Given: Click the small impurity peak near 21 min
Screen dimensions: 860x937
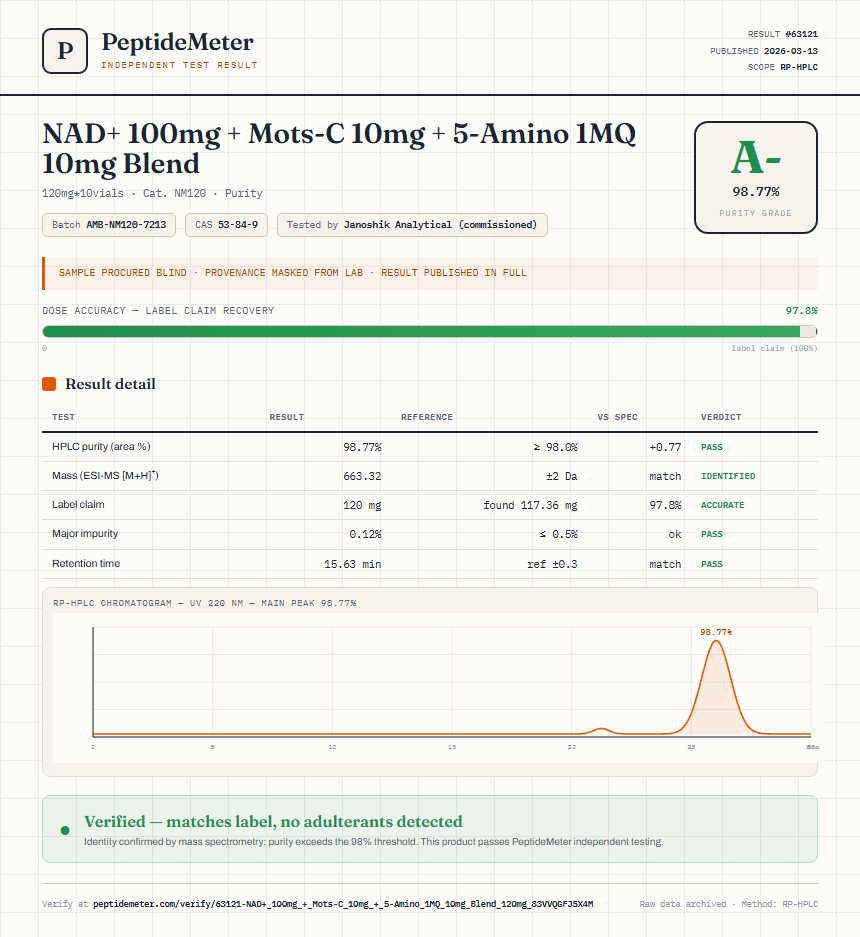Looking at the screenshot, I should tap(601, 730).
